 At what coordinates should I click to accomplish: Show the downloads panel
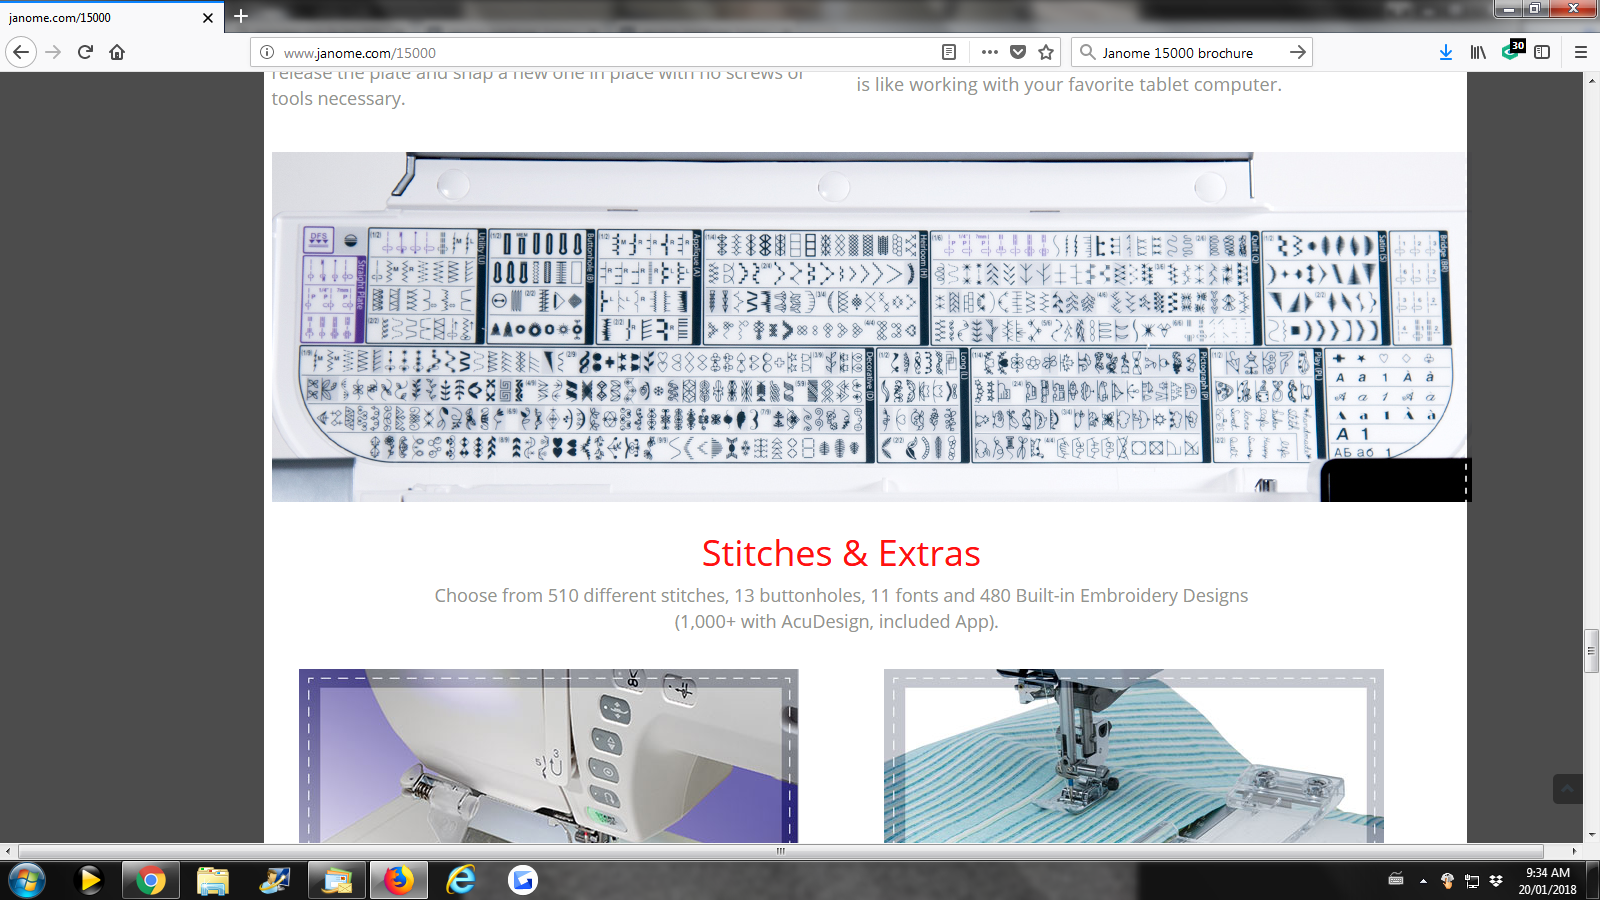pos(1445,52)
